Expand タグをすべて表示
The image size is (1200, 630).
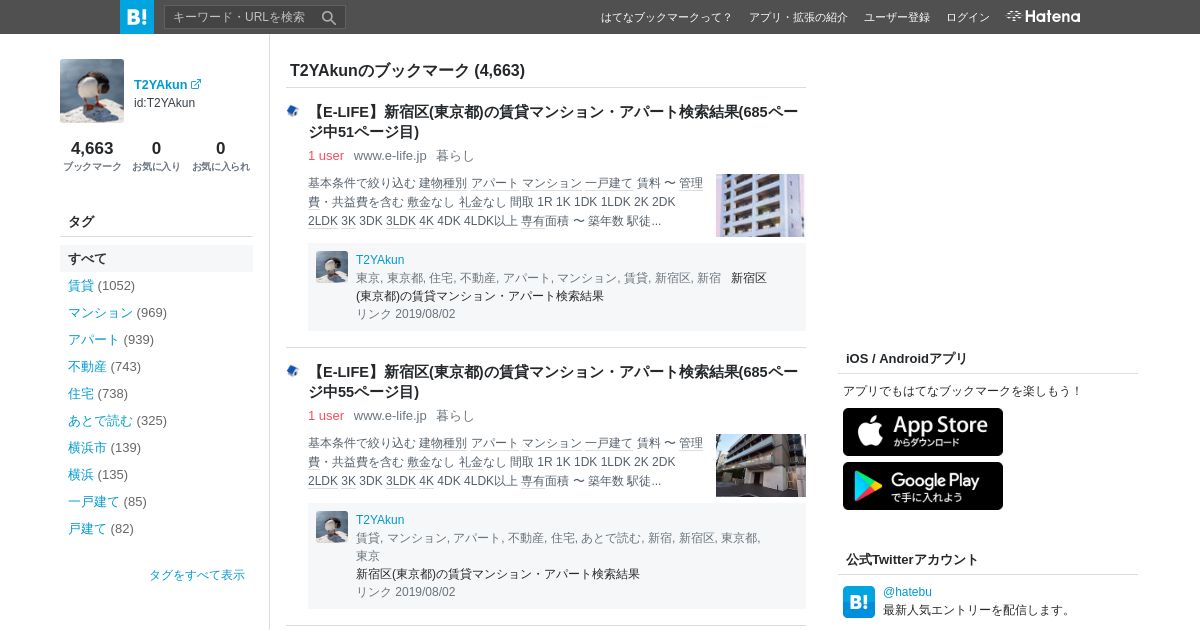coord(197,575)
